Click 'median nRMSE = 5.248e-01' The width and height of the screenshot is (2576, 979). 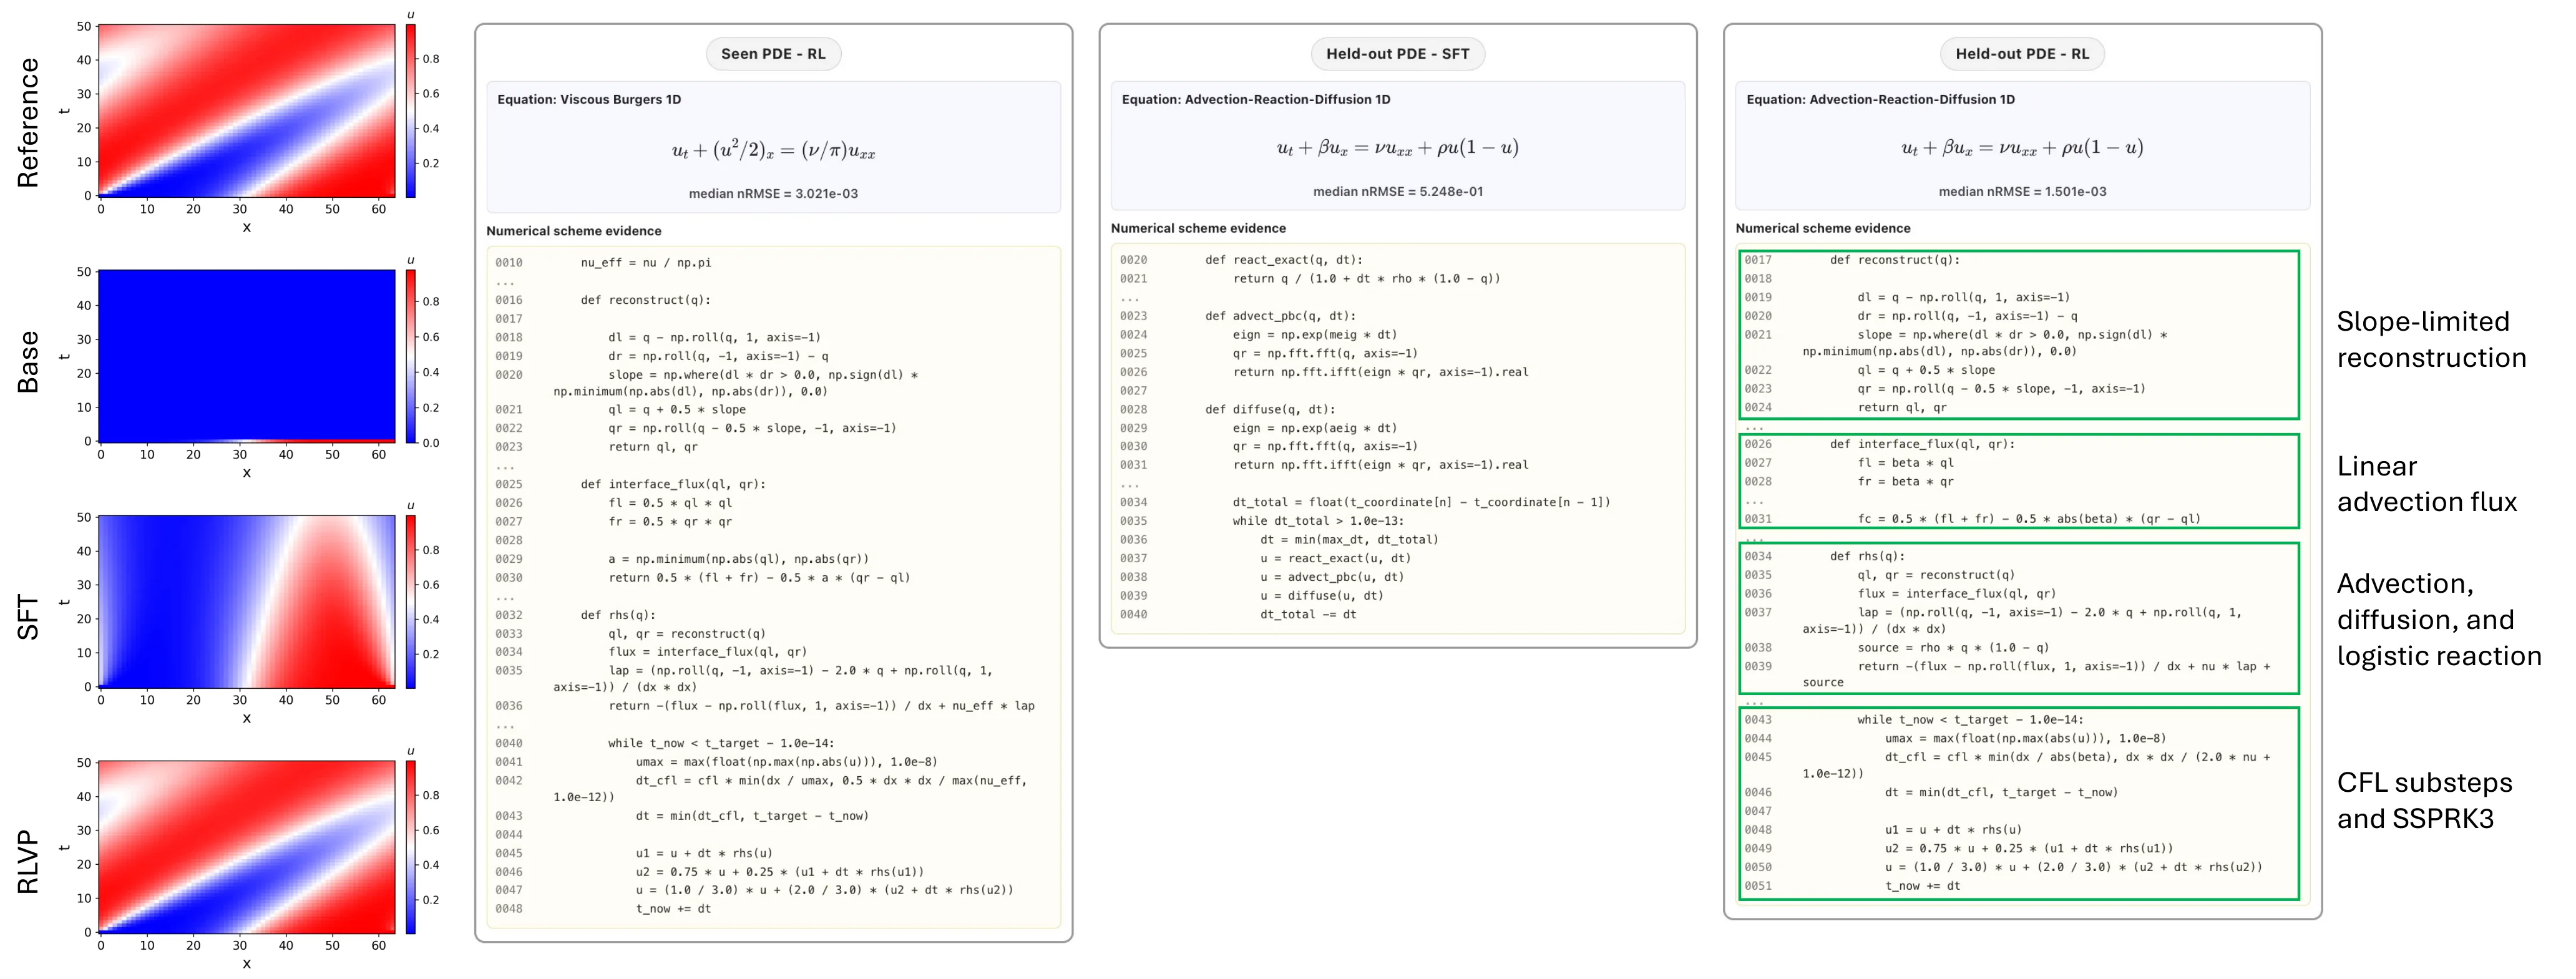pos(1397,192)
